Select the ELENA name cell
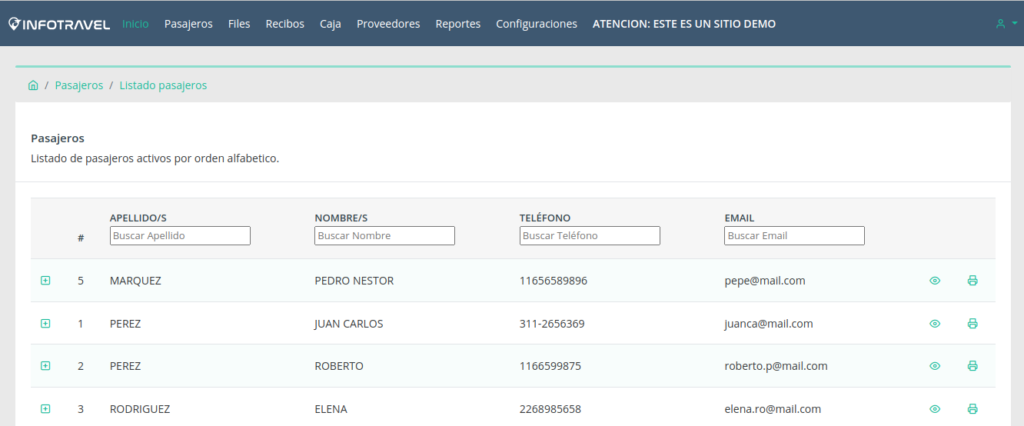 330,409
